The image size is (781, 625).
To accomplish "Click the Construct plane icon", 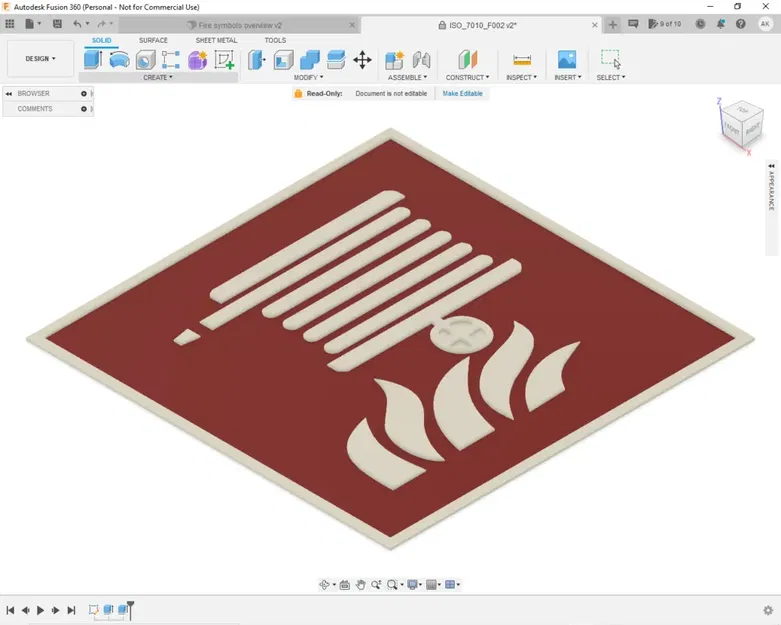I will (x=468, y=60).
